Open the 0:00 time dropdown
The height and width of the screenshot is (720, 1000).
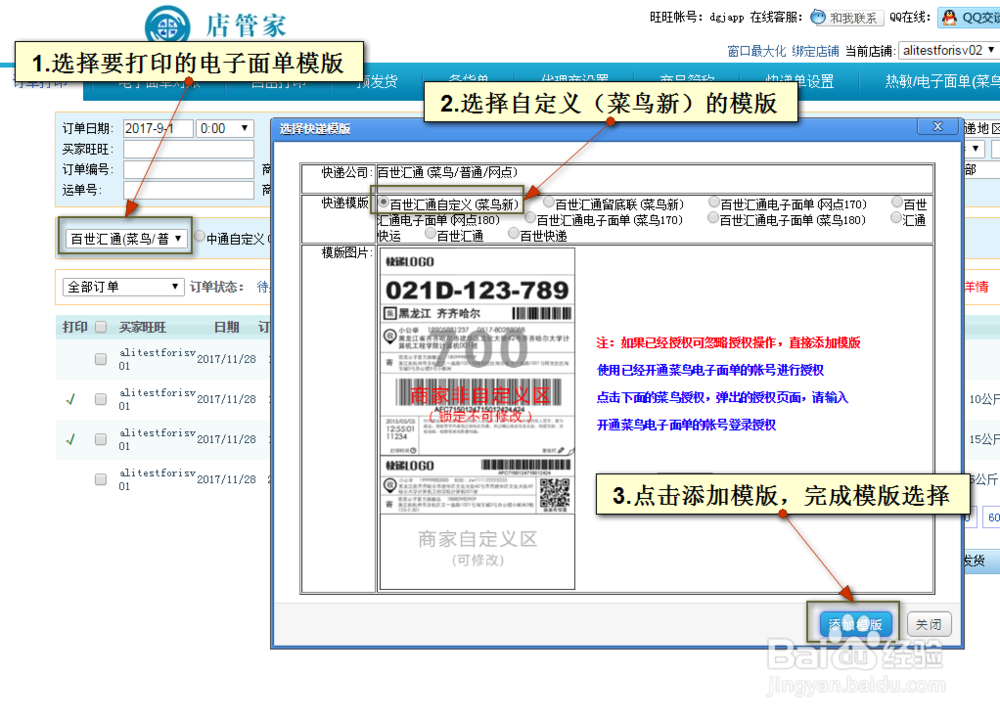pos(224,128)
